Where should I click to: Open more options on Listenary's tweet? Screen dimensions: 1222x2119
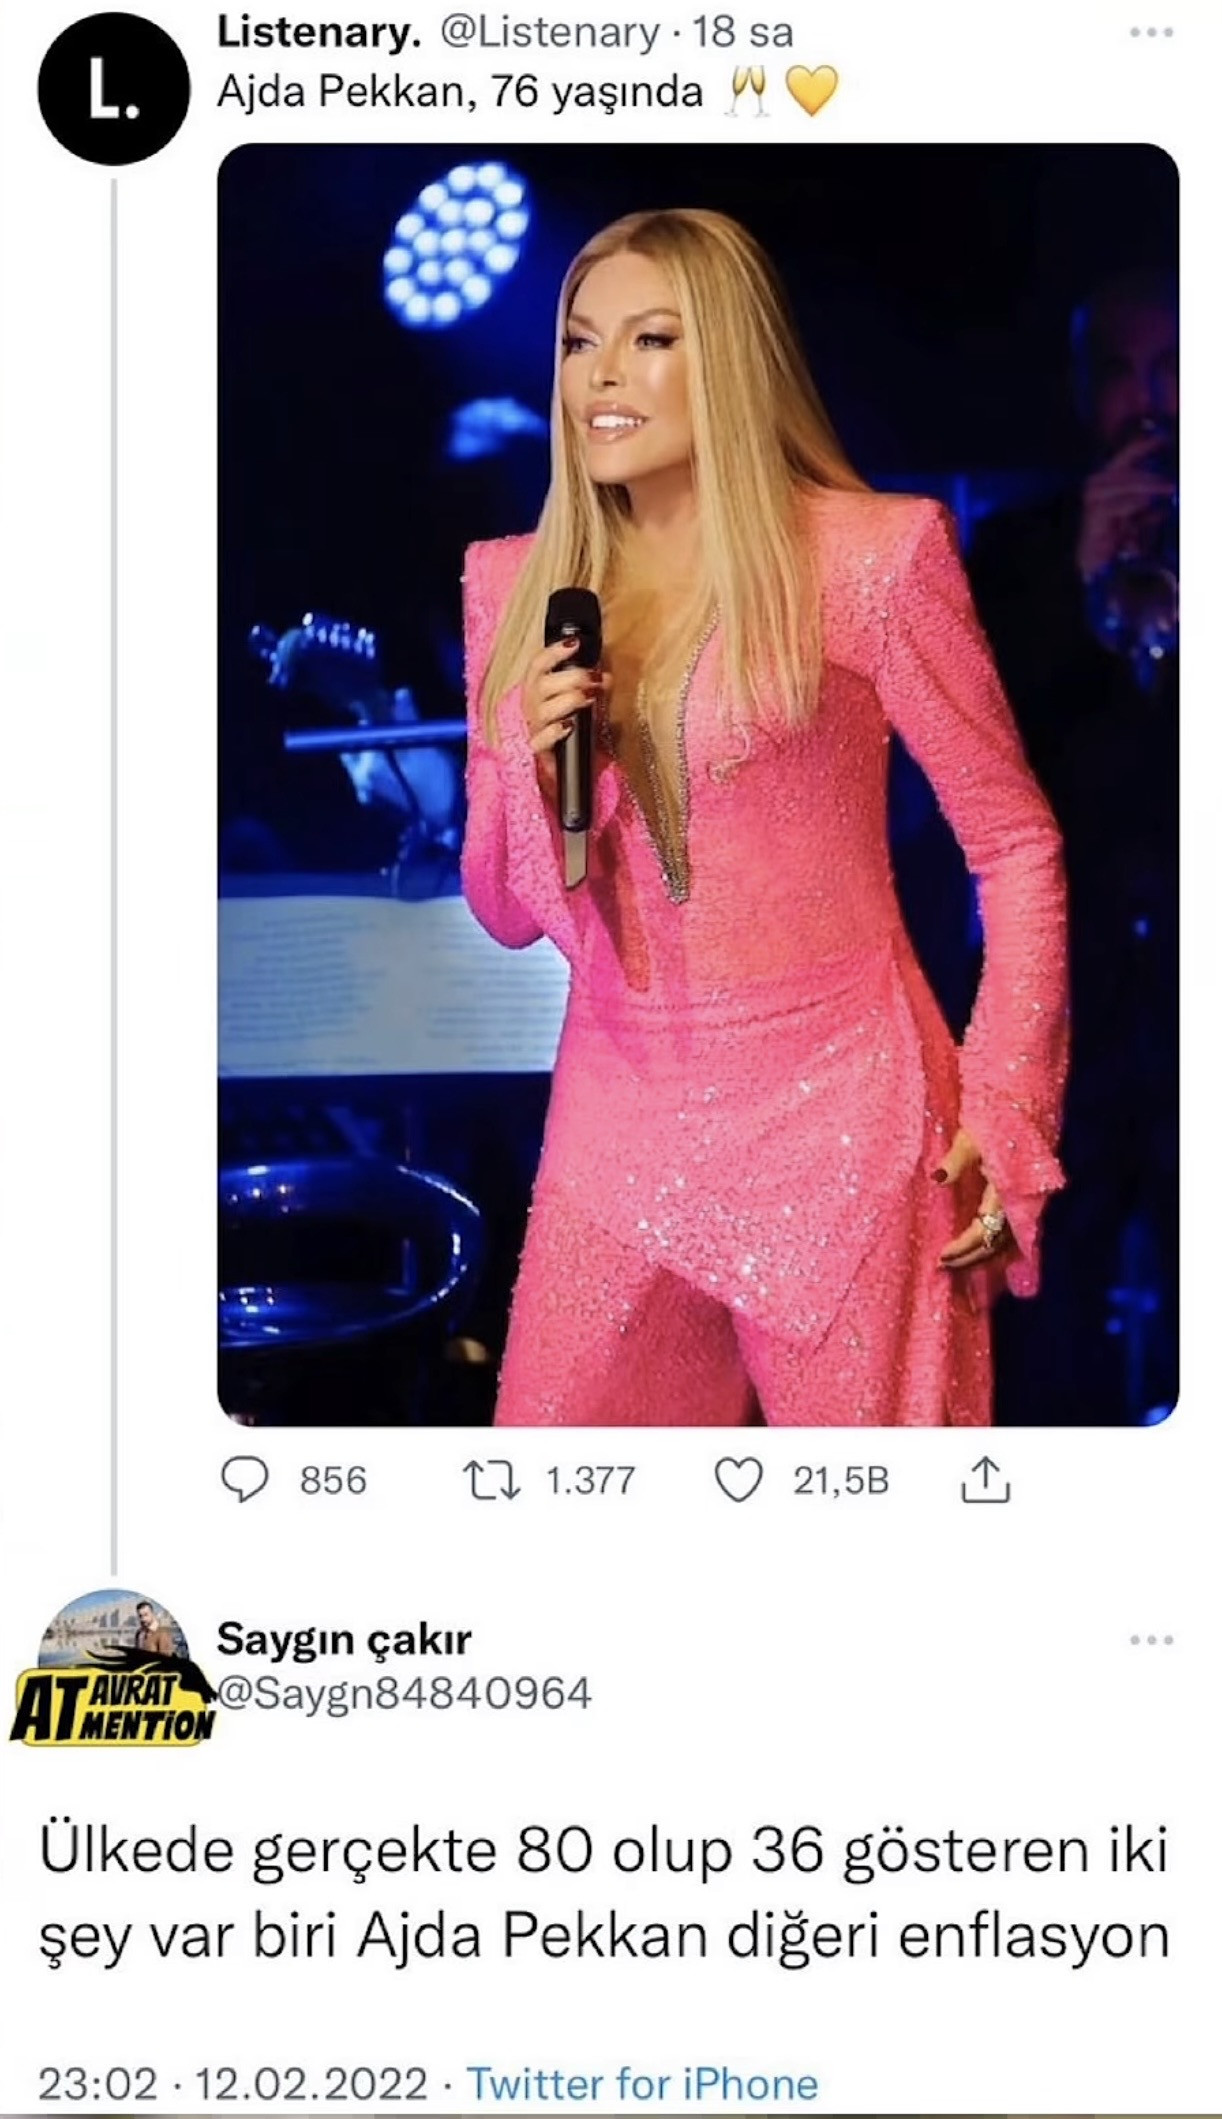coord(1150,33)
